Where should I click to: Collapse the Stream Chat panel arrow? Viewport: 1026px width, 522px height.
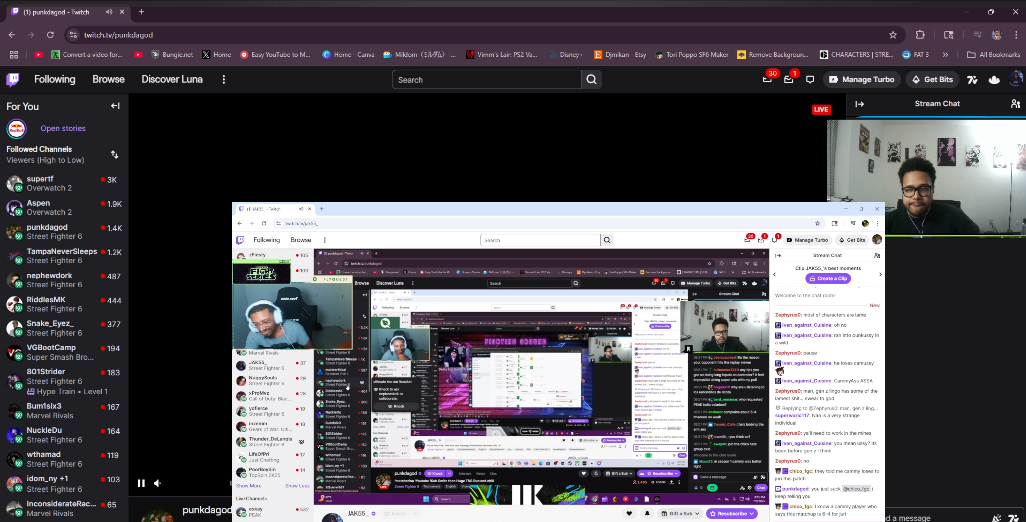(859, 104)
